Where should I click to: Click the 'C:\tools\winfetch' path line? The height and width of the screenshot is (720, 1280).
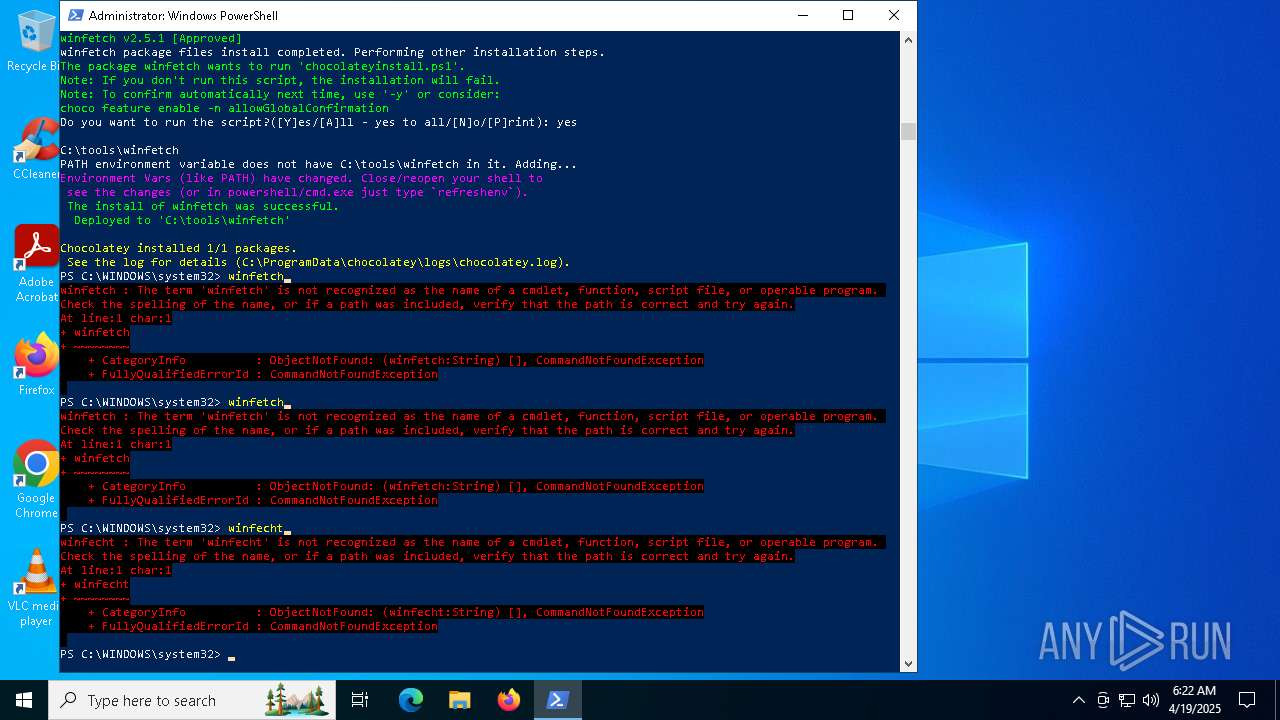click(120, 150)
